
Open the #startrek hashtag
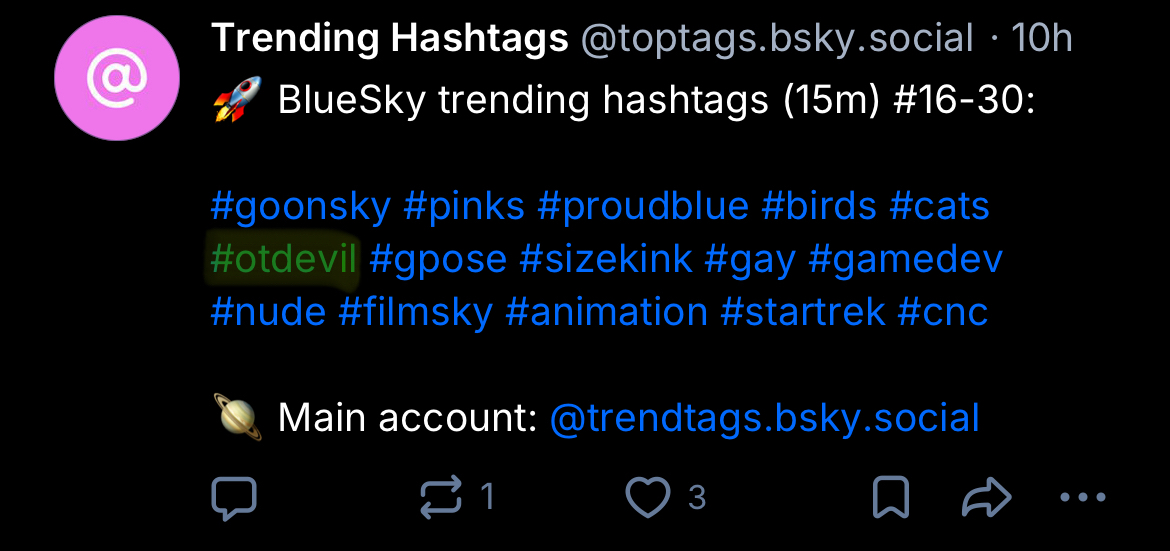click(803, 312)
